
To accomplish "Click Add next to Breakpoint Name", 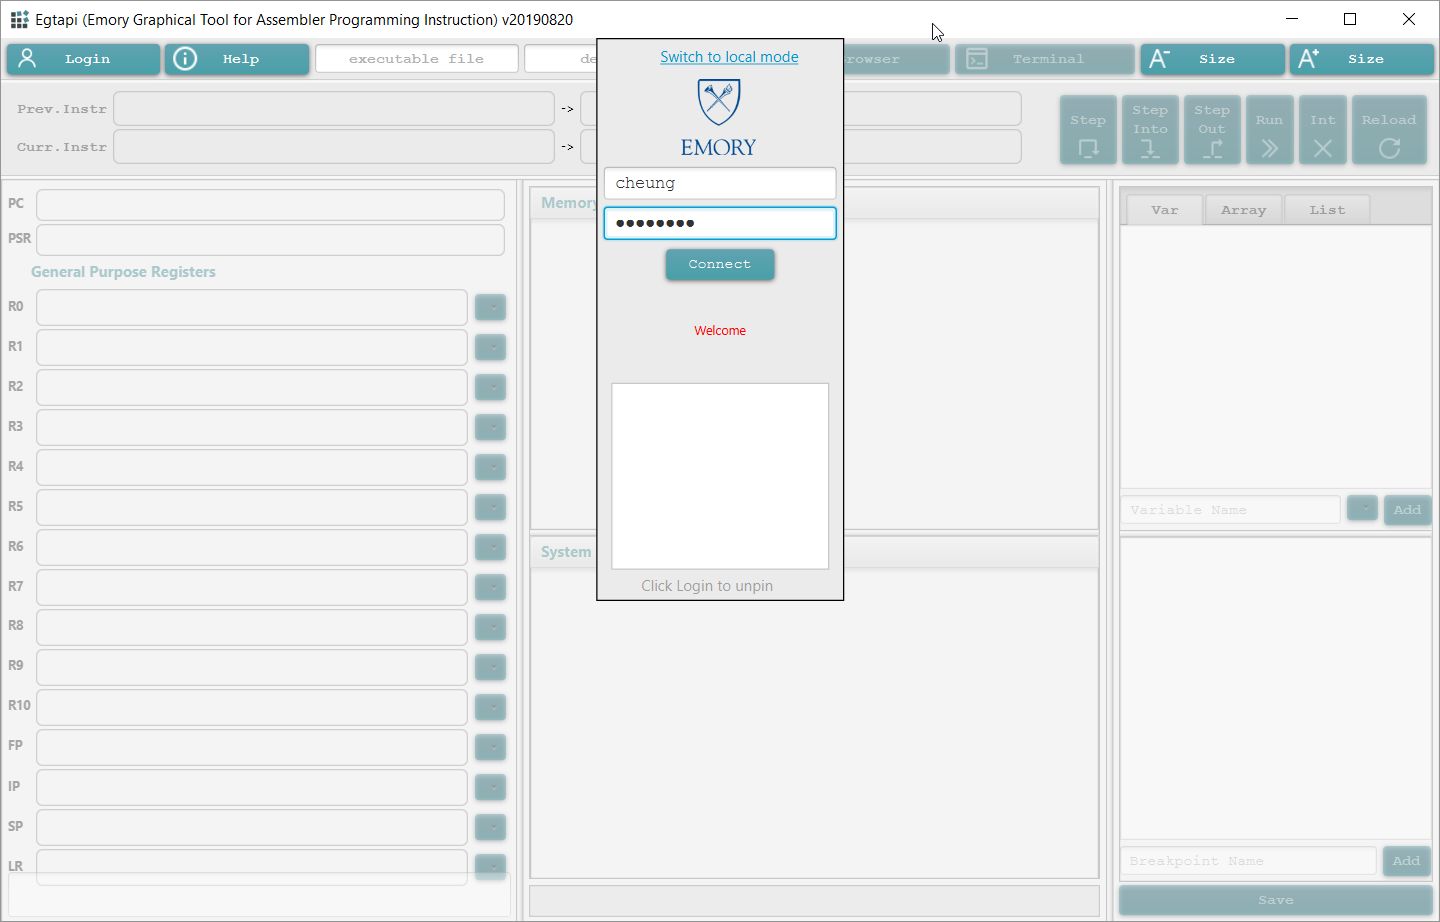I will (1406, 861).
